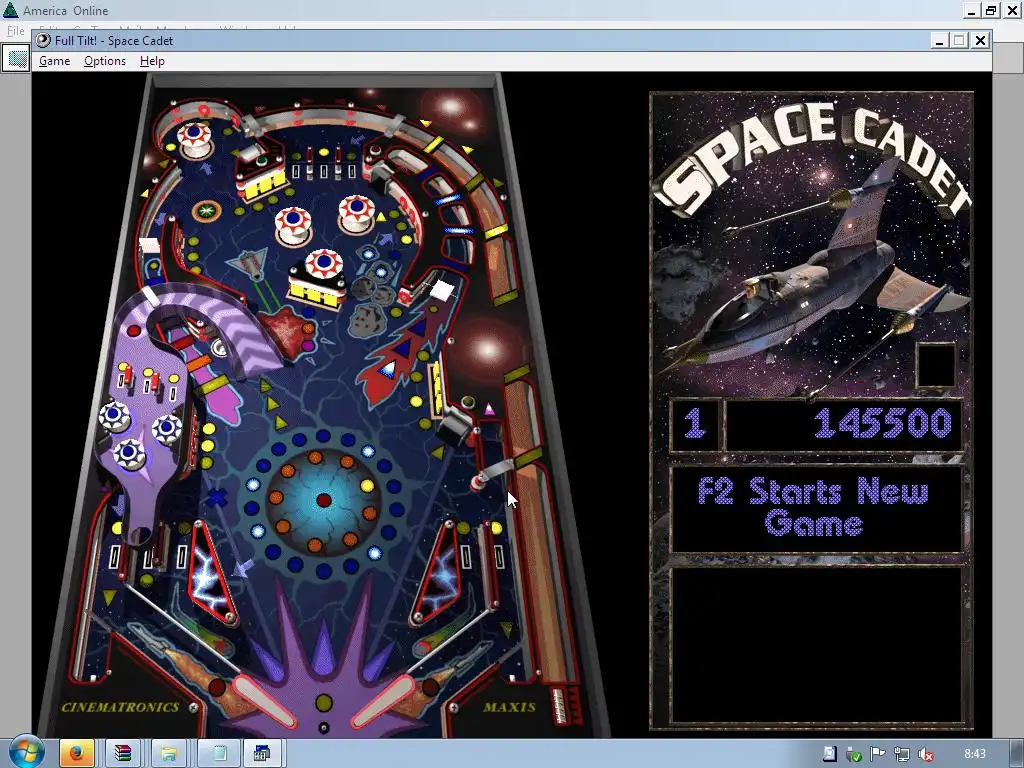Viewport: 1024px width, 768px height.
Task: Minimize the Space Cadet window
Action: click(939, 40)
